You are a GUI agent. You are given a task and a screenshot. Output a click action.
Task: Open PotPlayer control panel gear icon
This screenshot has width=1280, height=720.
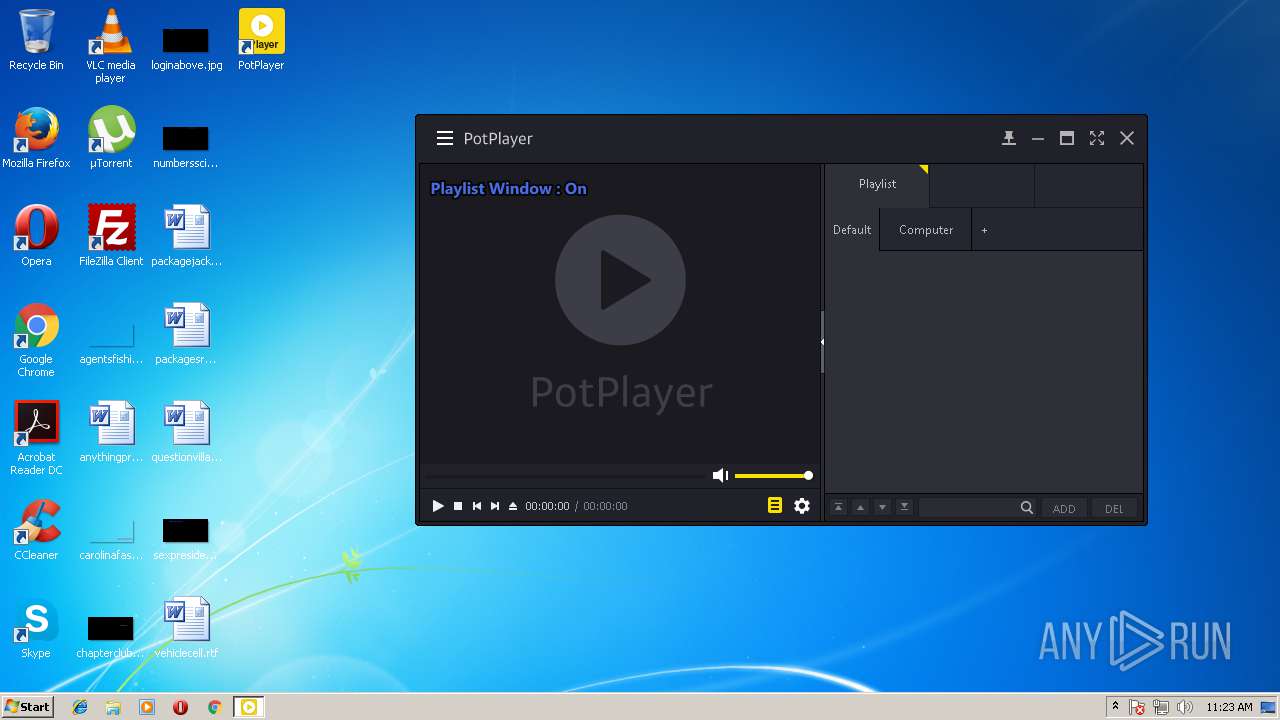(x=802, y=506)
